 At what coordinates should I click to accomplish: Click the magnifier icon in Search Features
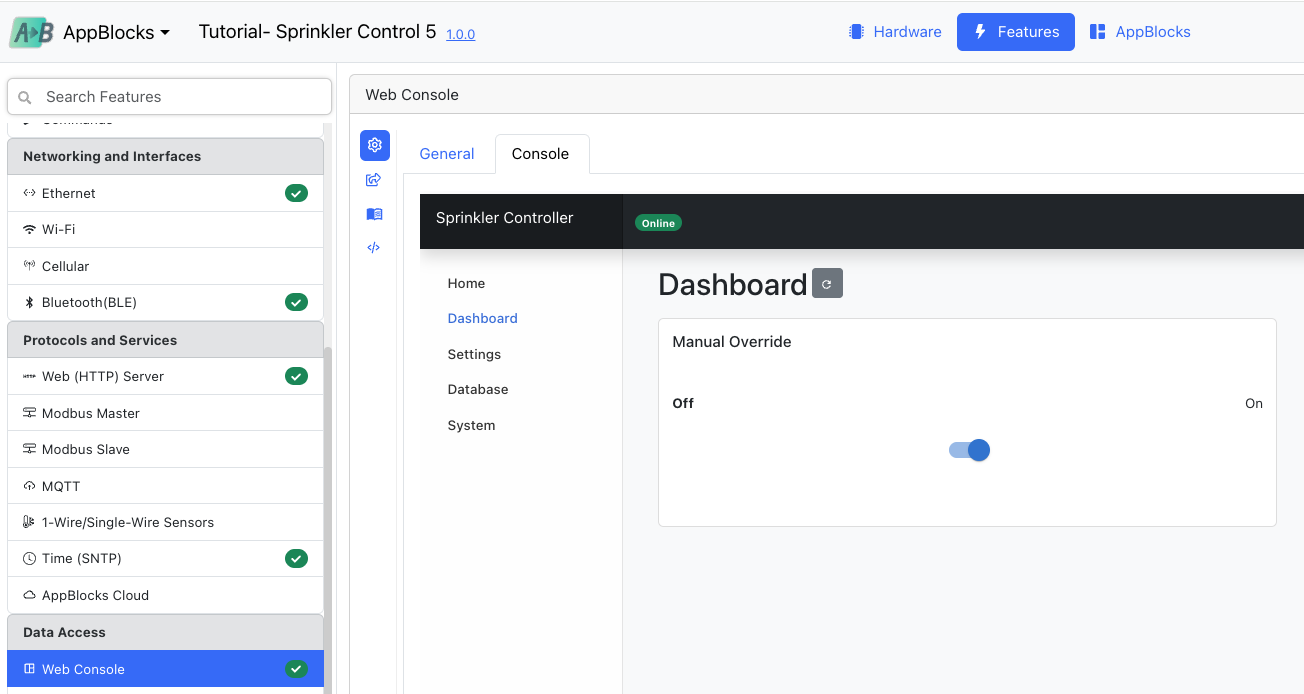(x=26, y=97)
